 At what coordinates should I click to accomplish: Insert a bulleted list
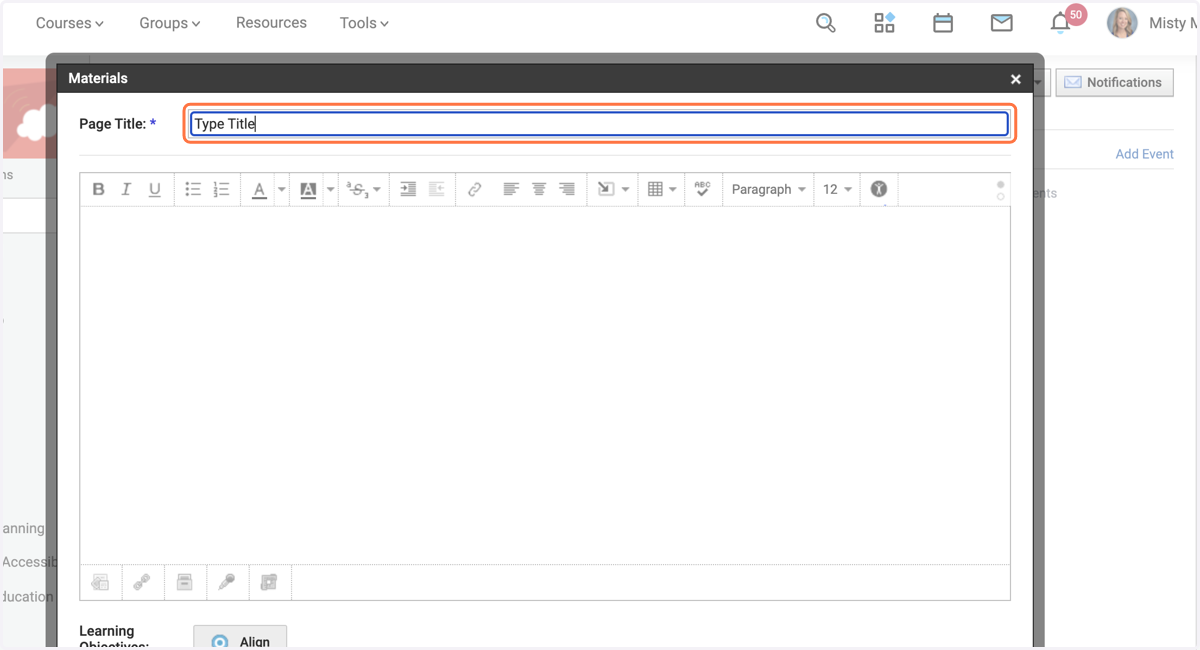(193, 189)
